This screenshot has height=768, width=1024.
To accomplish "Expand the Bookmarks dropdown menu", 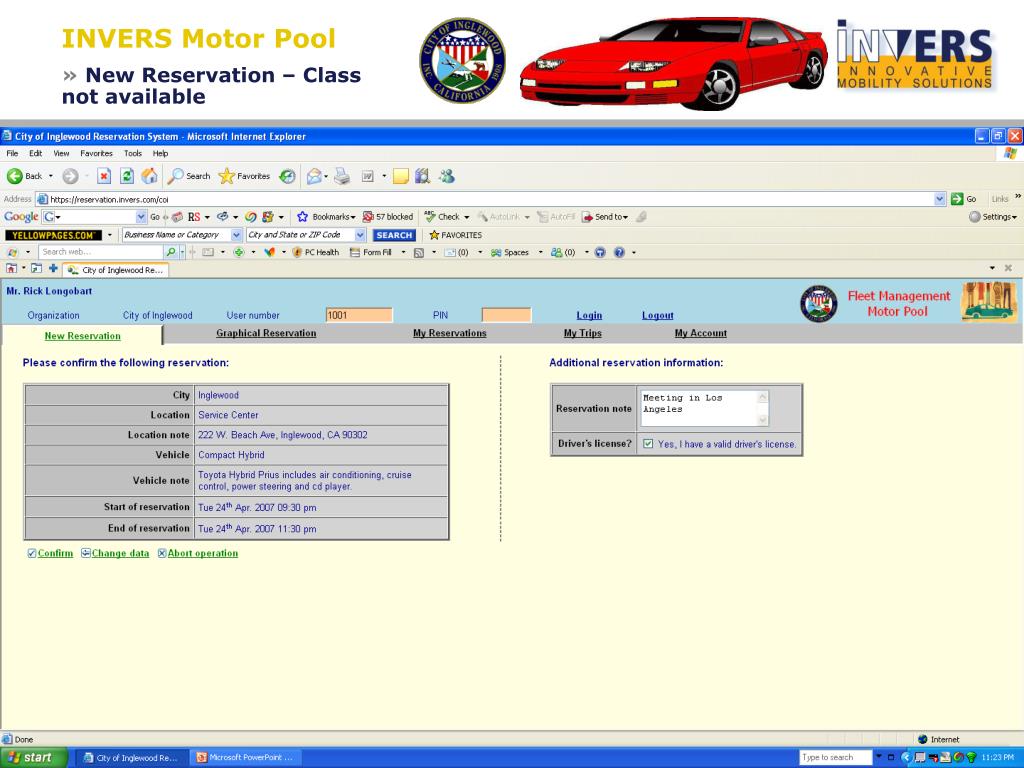I will tap(353, 217).
